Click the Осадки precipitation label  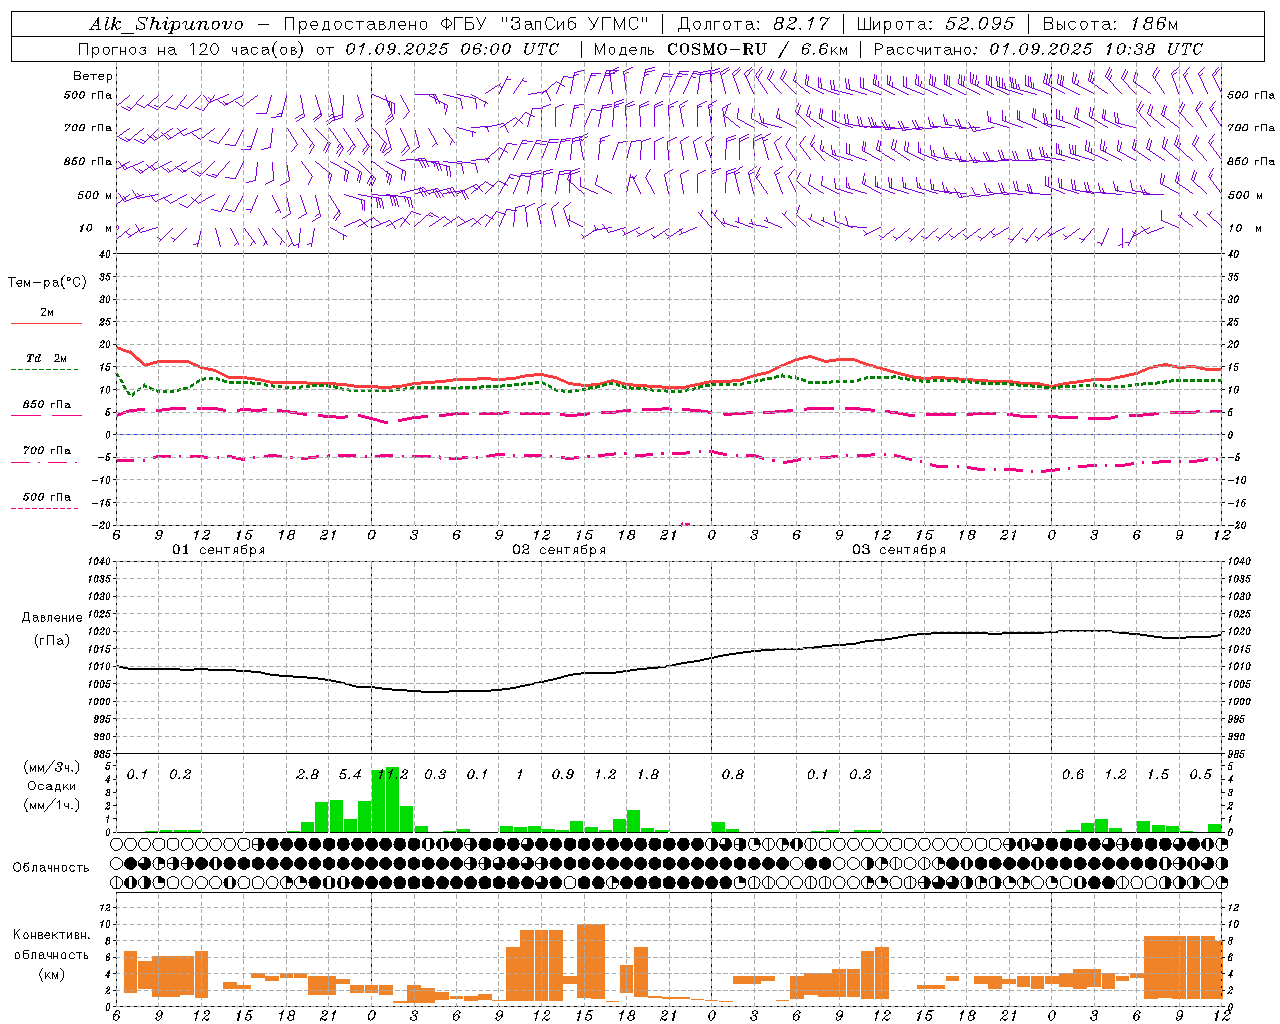click(x=52, y=786)
